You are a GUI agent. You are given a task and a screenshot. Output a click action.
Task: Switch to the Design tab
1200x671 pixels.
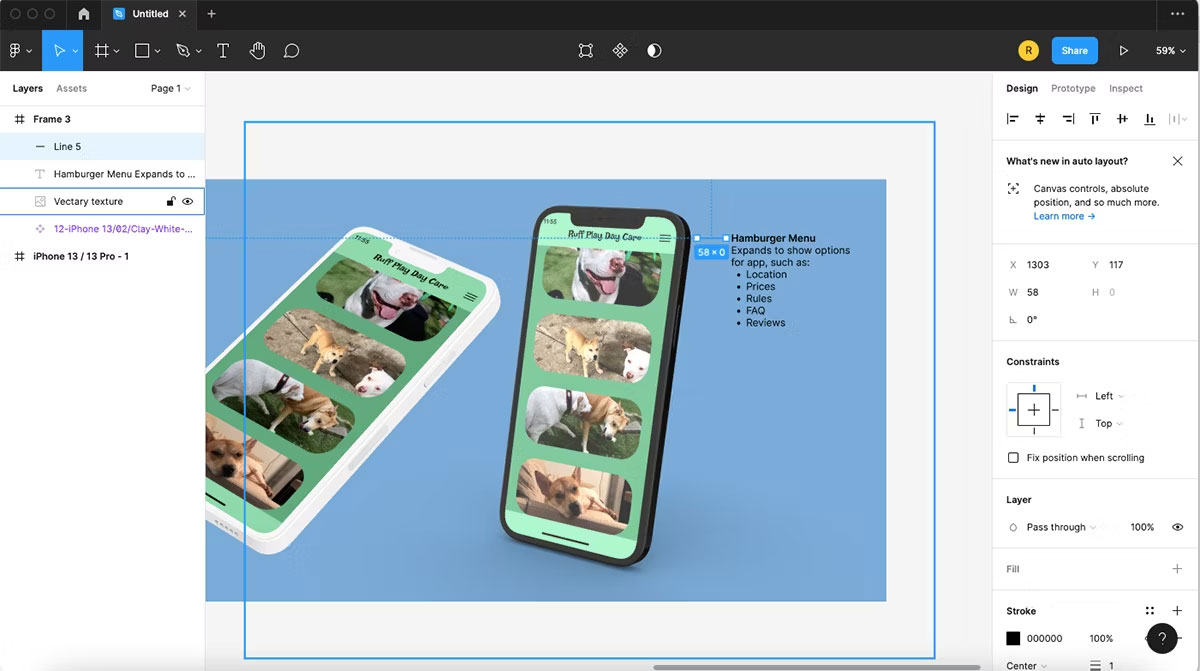click(1022, 88)
